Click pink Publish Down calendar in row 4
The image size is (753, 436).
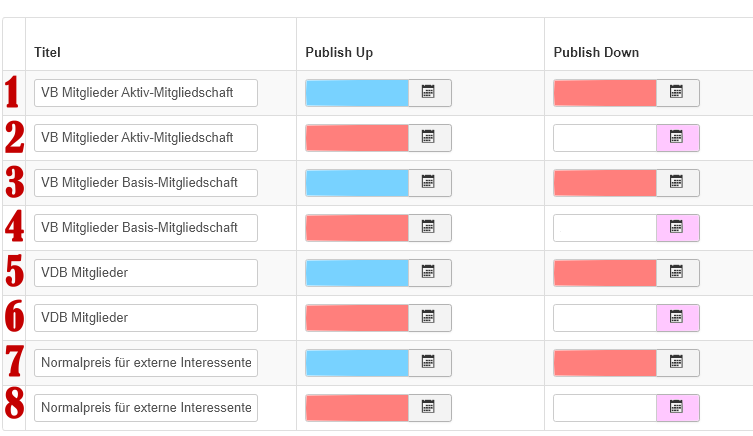point(677,228)
